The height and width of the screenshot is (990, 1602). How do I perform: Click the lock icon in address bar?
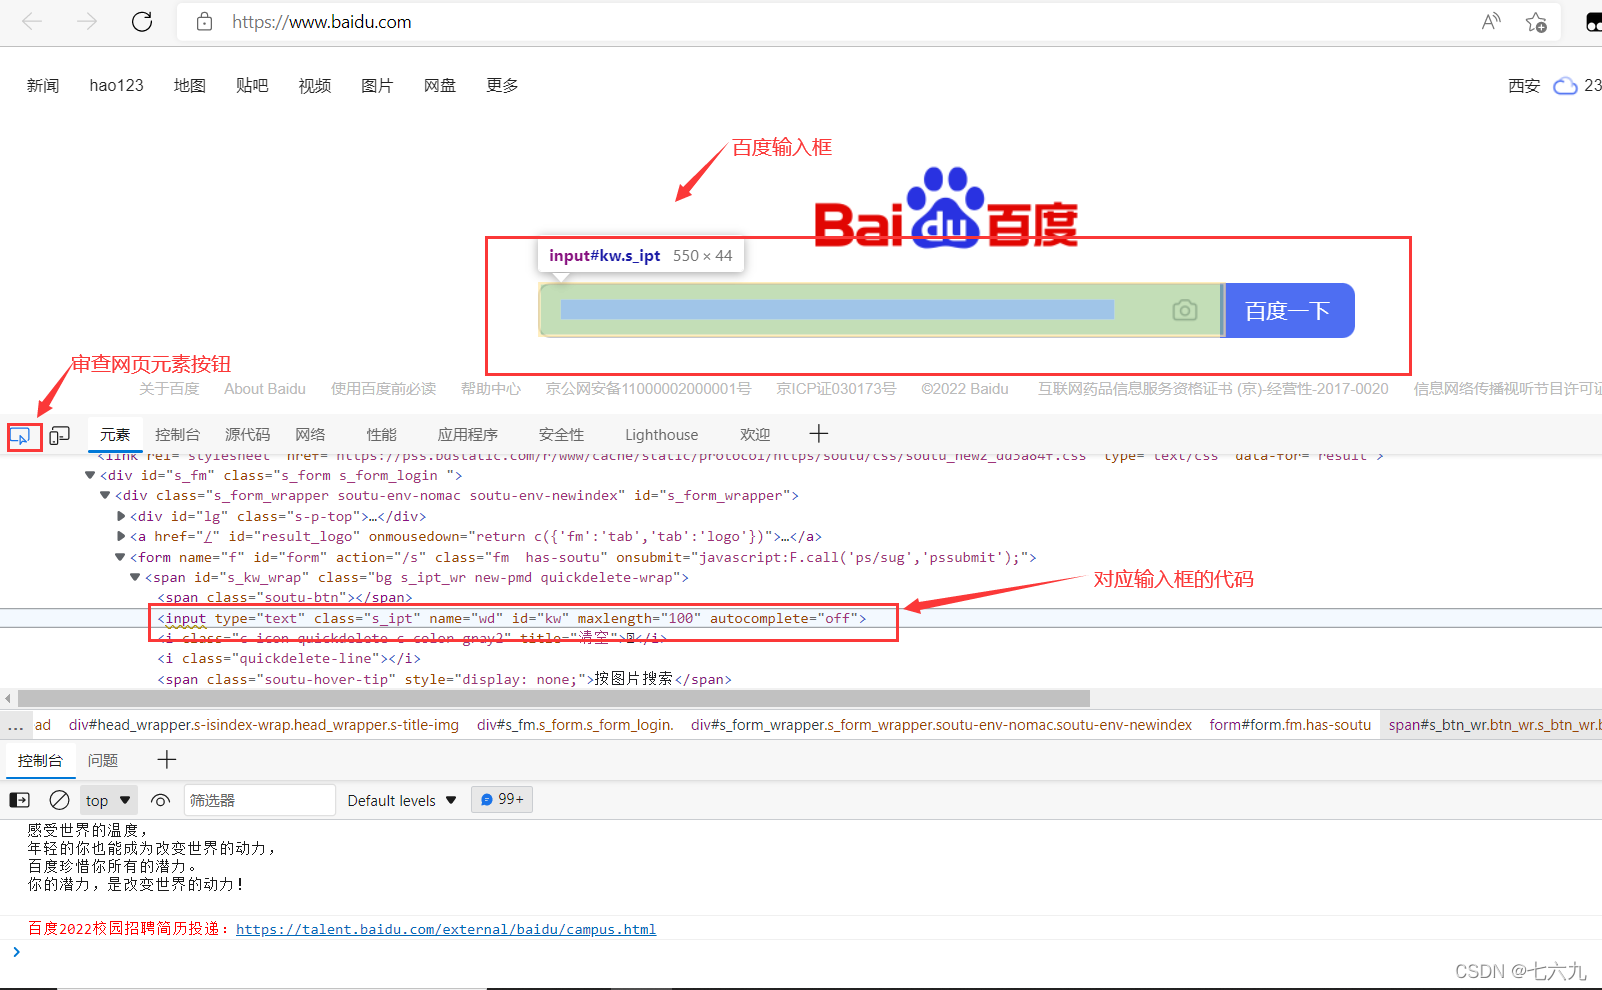point(204,21)
